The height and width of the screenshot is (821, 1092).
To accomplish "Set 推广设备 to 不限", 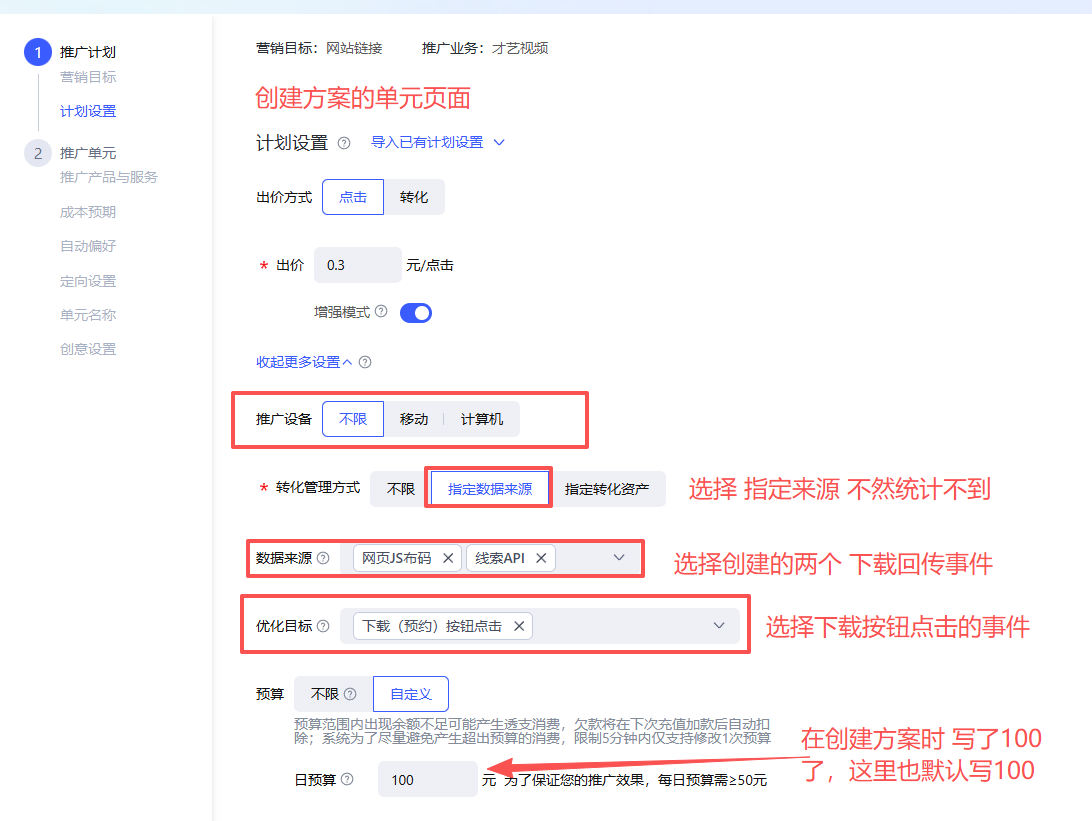I will coord(353,419).
